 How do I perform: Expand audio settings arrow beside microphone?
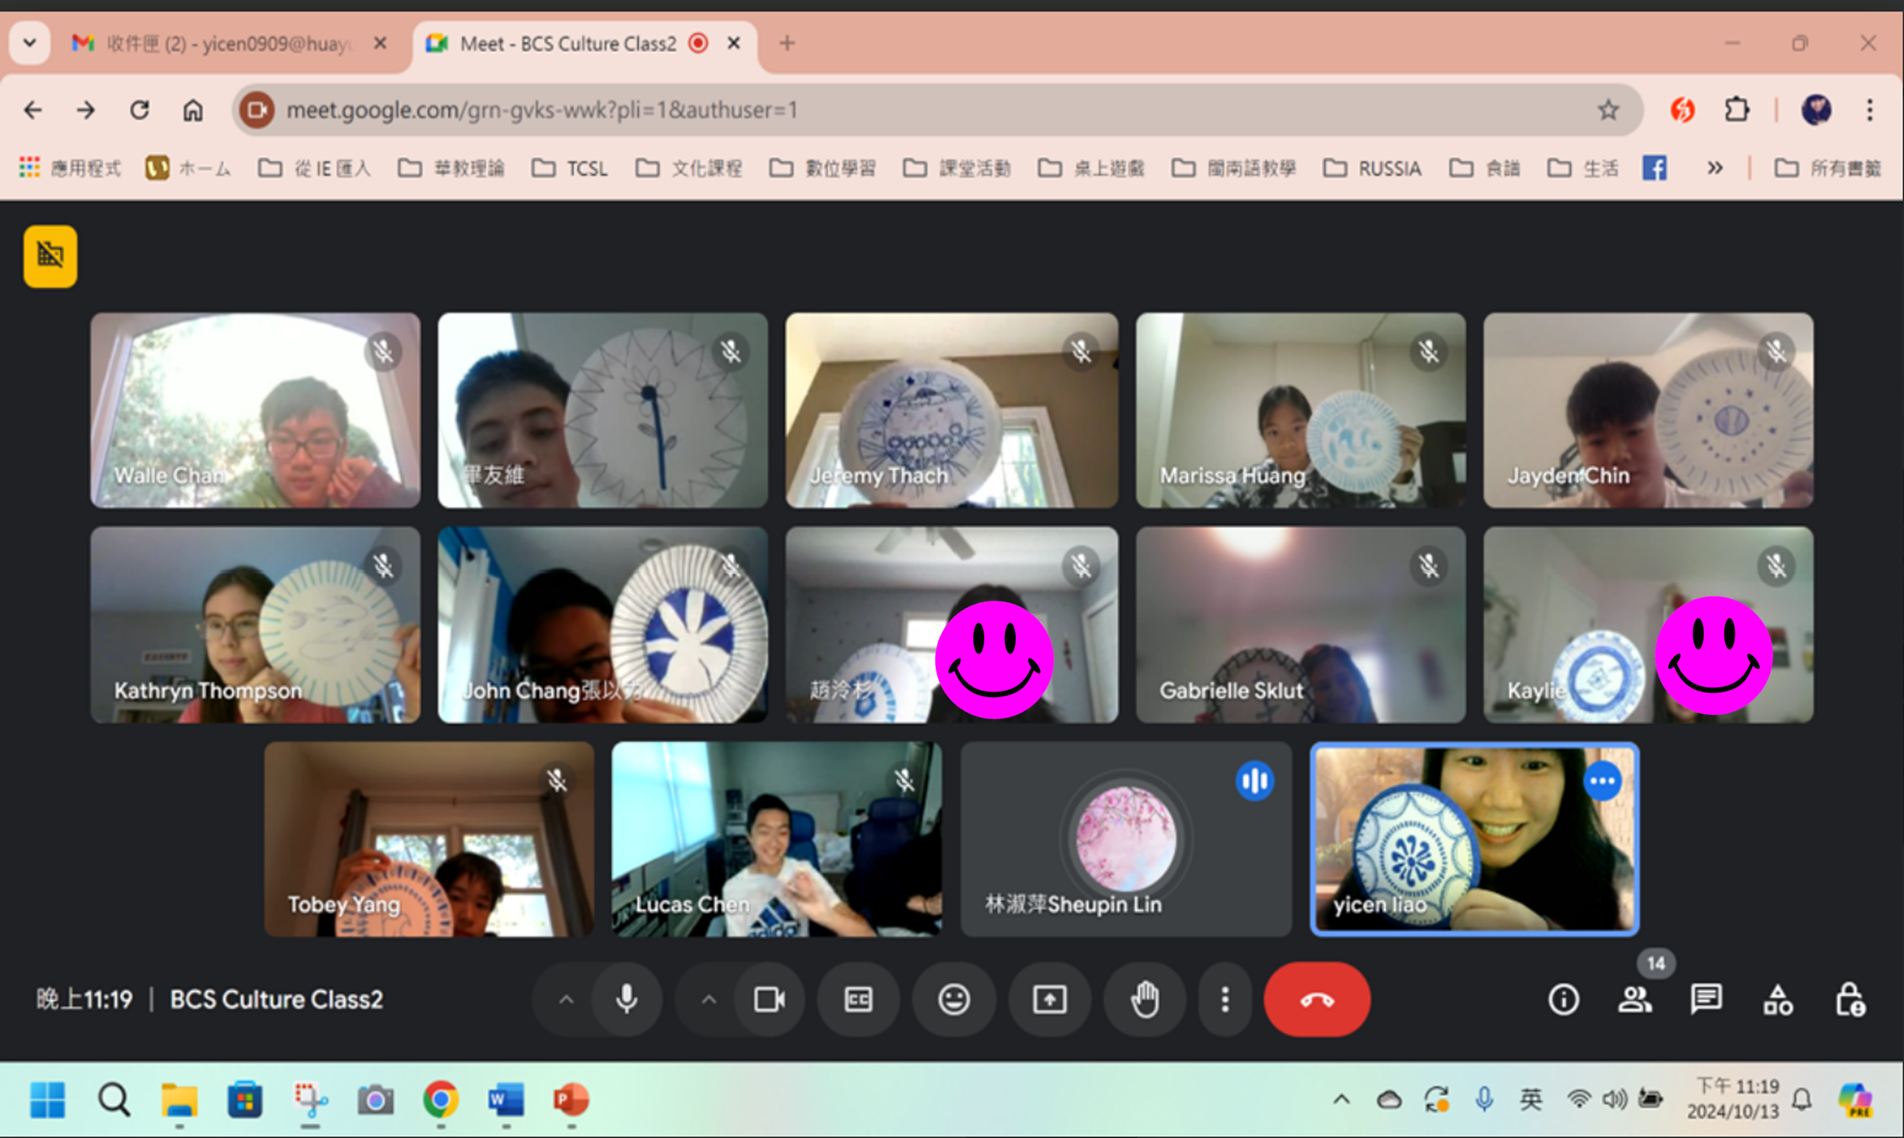coord(566,999)
